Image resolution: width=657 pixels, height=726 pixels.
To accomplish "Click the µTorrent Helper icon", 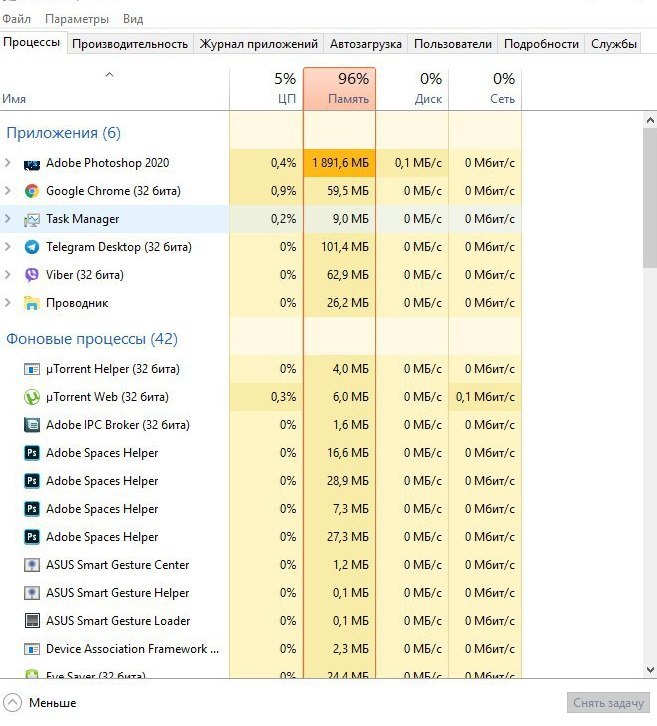I will (x=31, y=369).
